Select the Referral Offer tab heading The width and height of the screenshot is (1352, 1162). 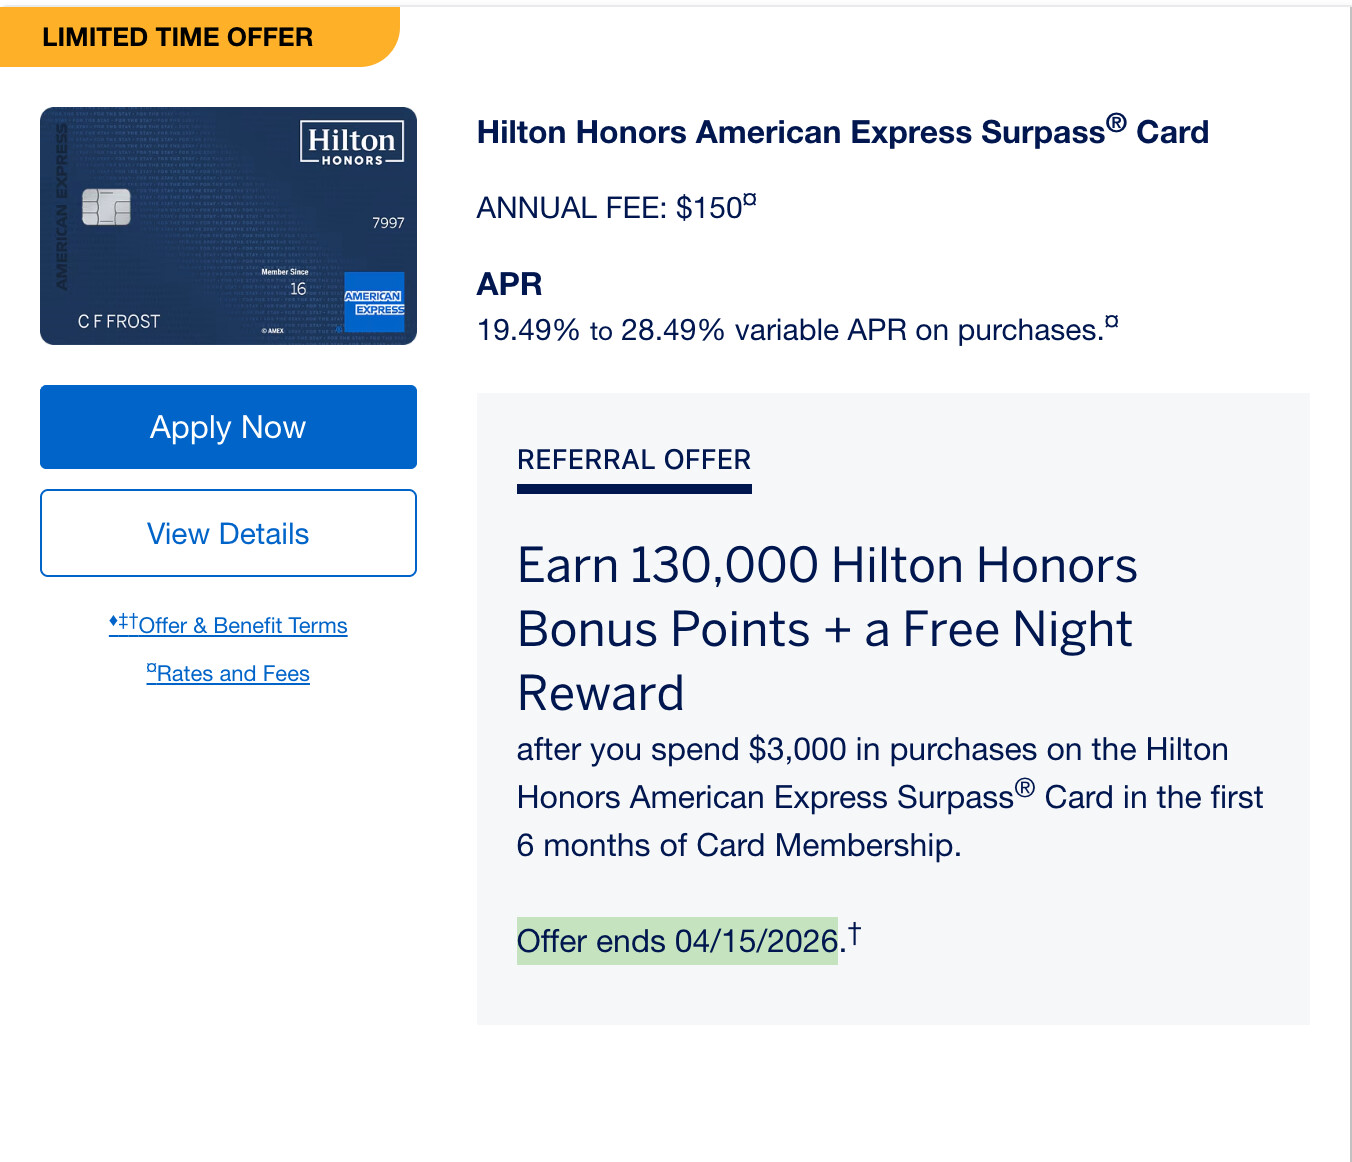pyautogui.click(x=634, y=460)
